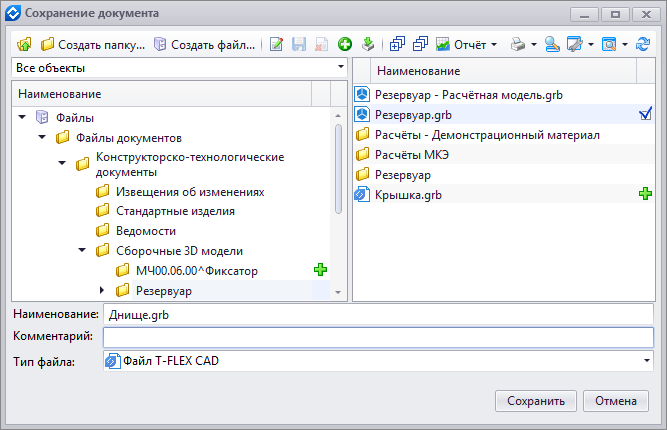667x430 pixels.
Task: Select Файлы root in tree
Action: (75, 118)
